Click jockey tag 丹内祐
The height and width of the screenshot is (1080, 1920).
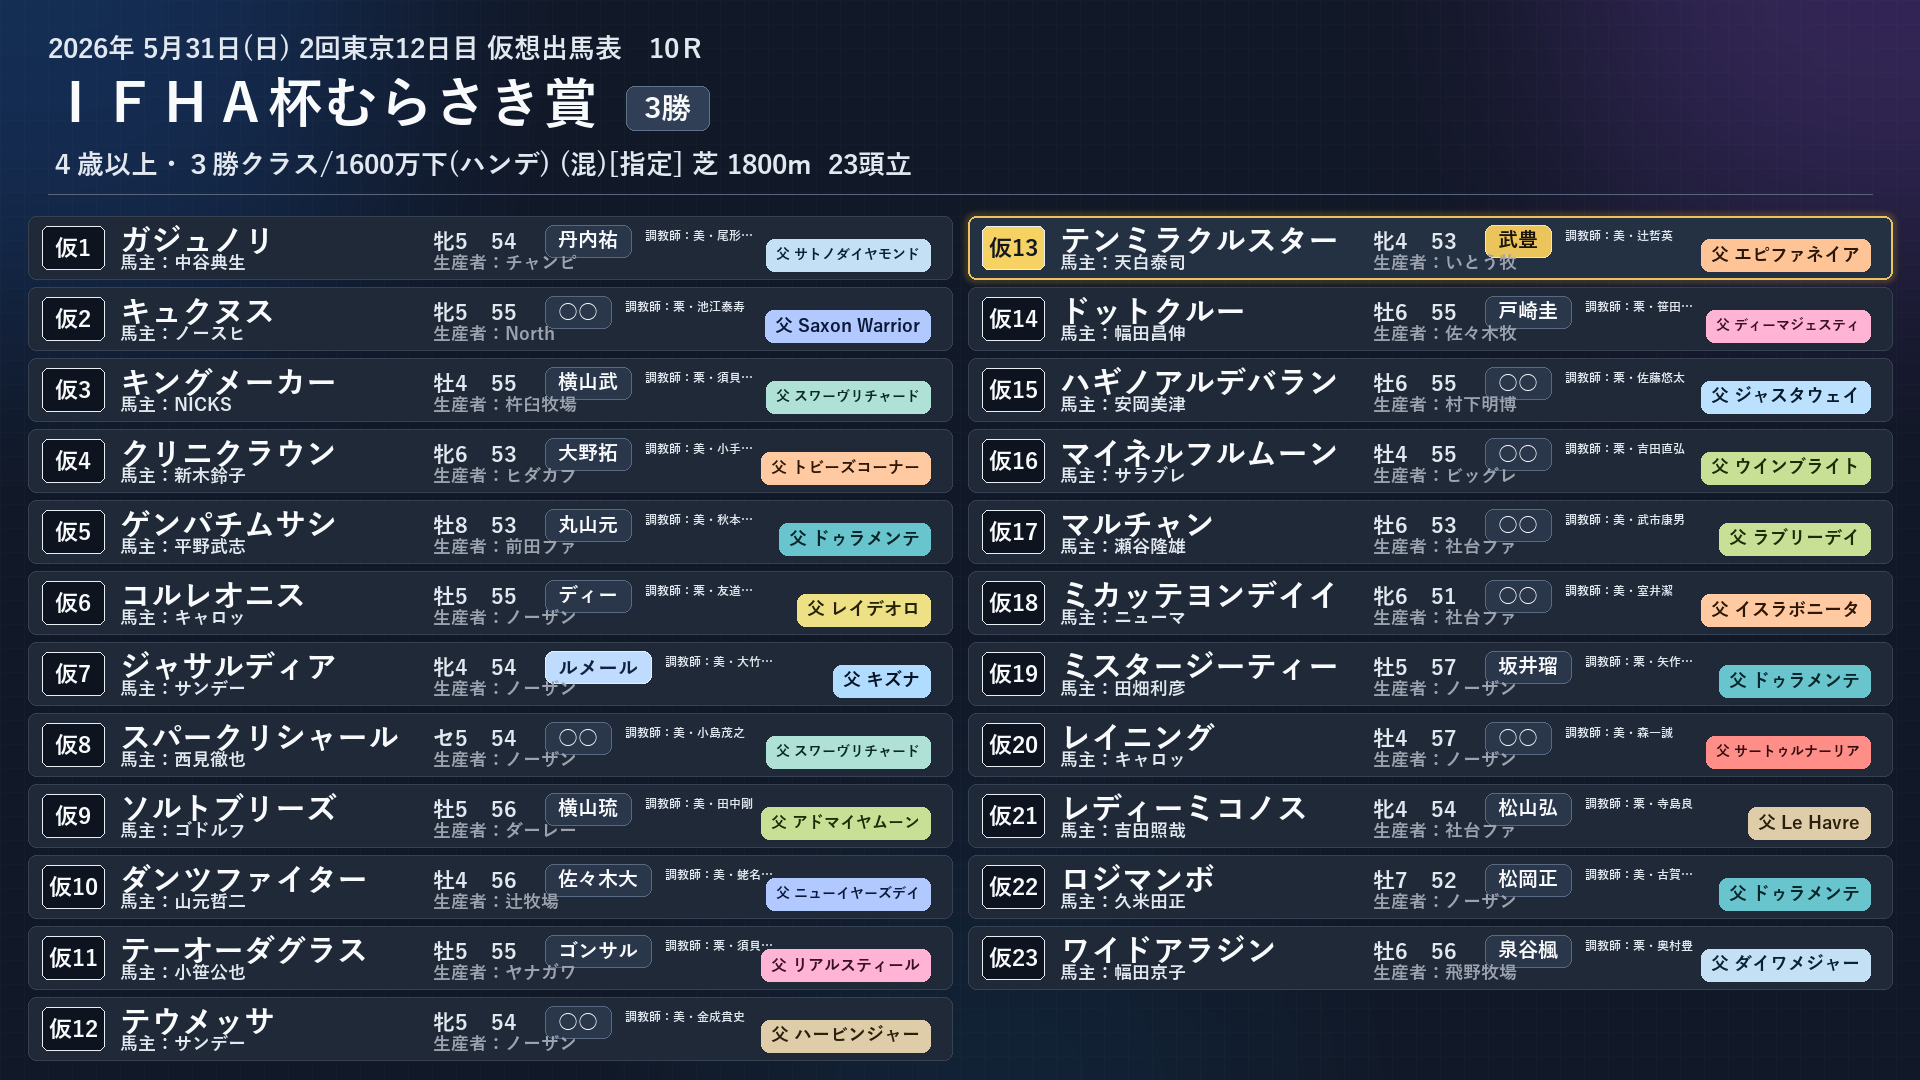(588, 241)
